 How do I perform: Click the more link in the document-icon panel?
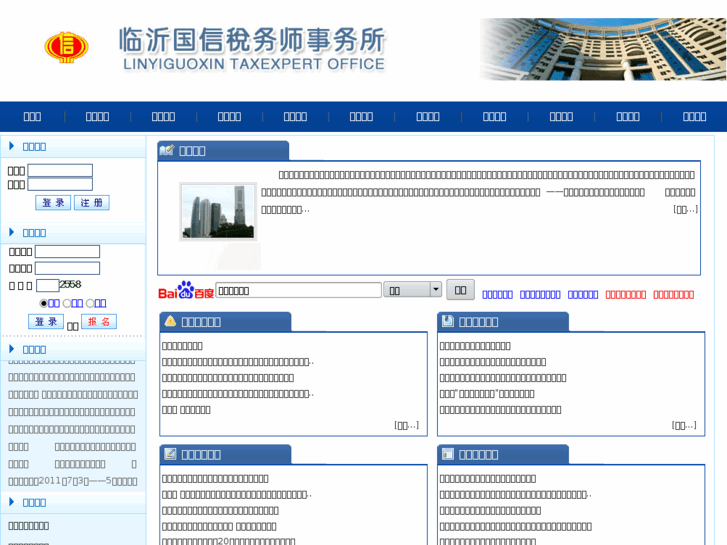pos(684,425)
